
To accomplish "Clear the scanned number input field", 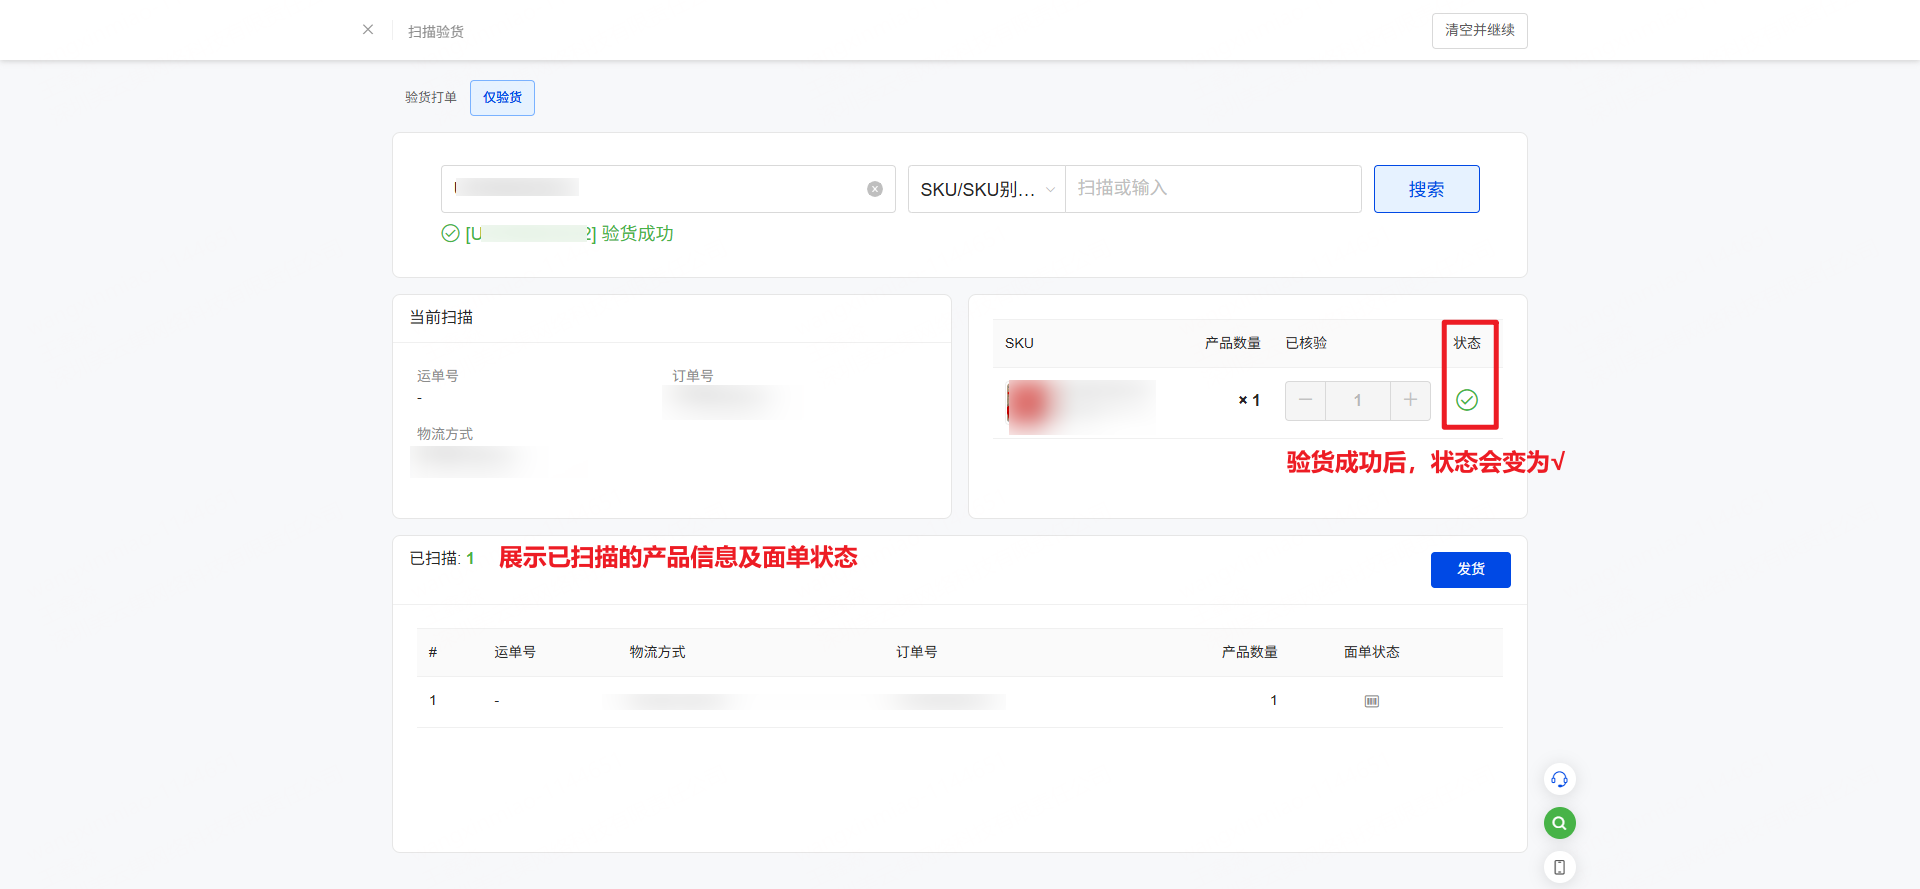I will click(x=875, y=189).
